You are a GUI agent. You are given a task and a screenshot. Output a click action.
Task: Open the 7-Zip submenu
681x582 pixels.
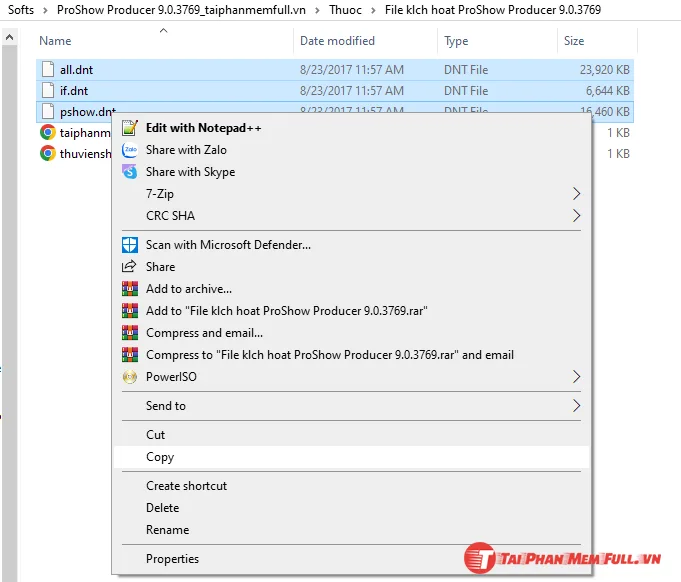(x=351, y=194)
